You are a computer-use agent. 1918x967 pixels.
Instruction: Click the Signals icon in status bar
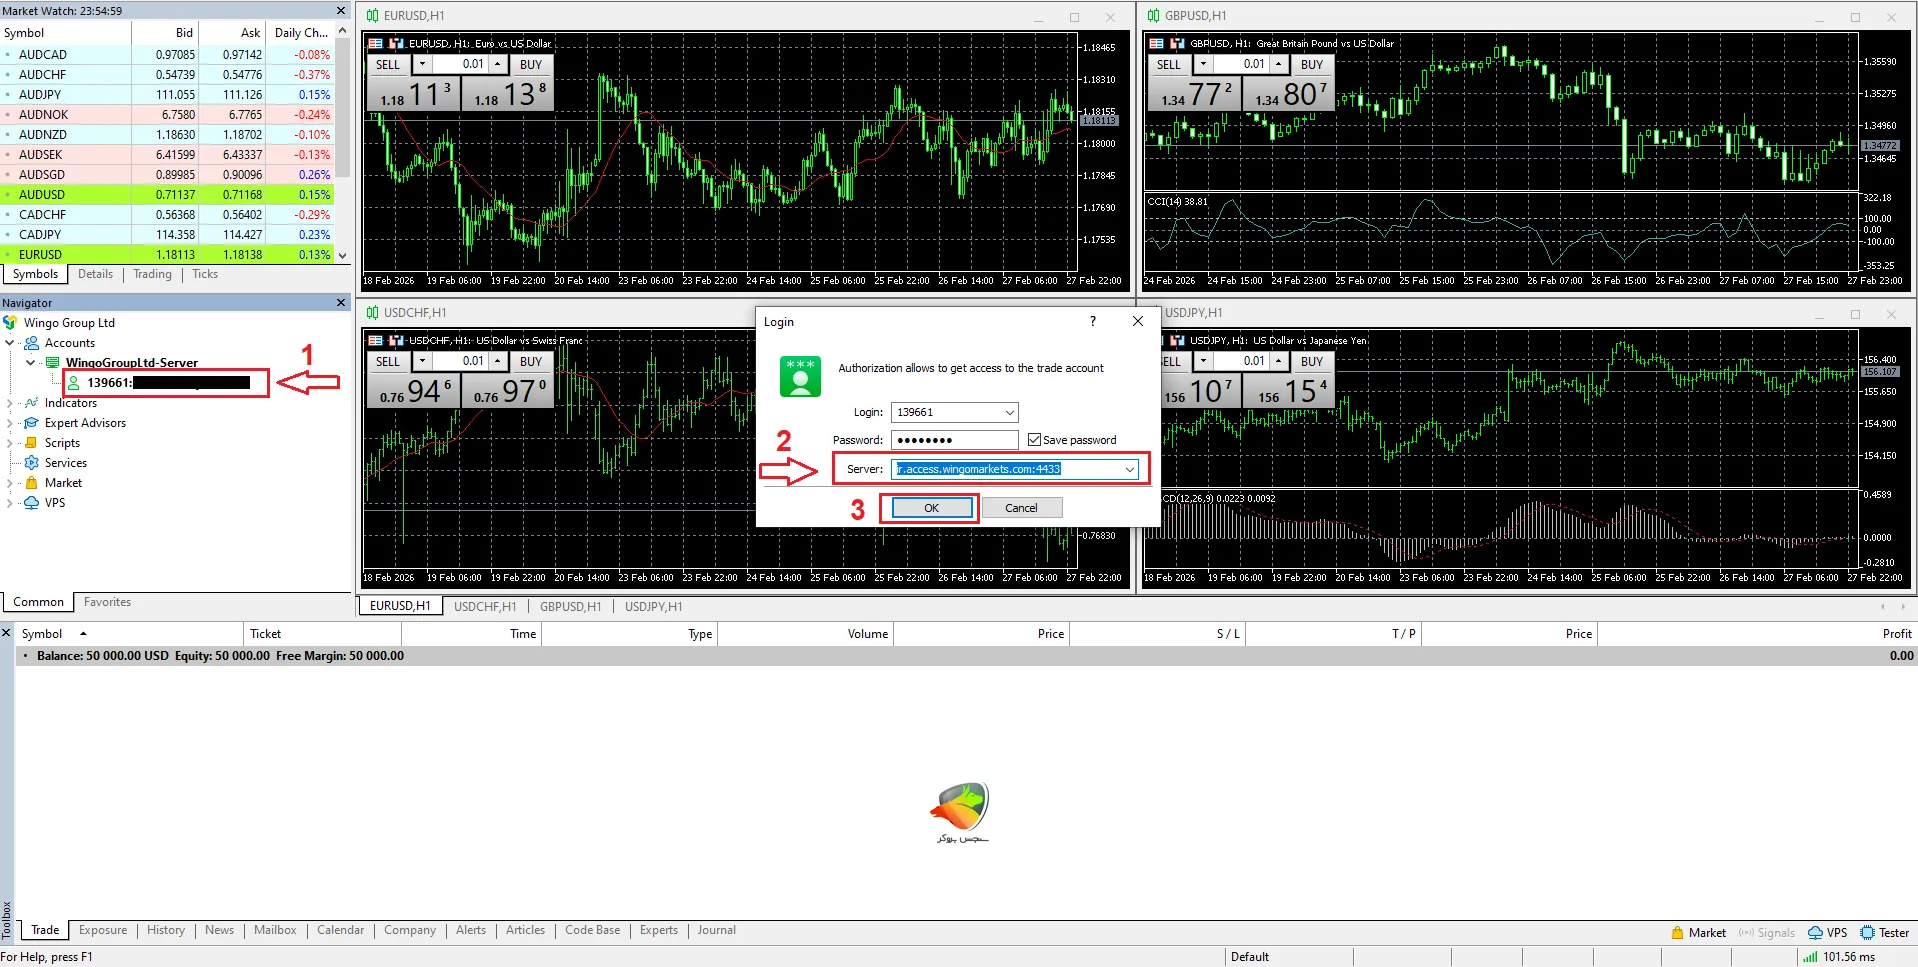click(1746, 932)
